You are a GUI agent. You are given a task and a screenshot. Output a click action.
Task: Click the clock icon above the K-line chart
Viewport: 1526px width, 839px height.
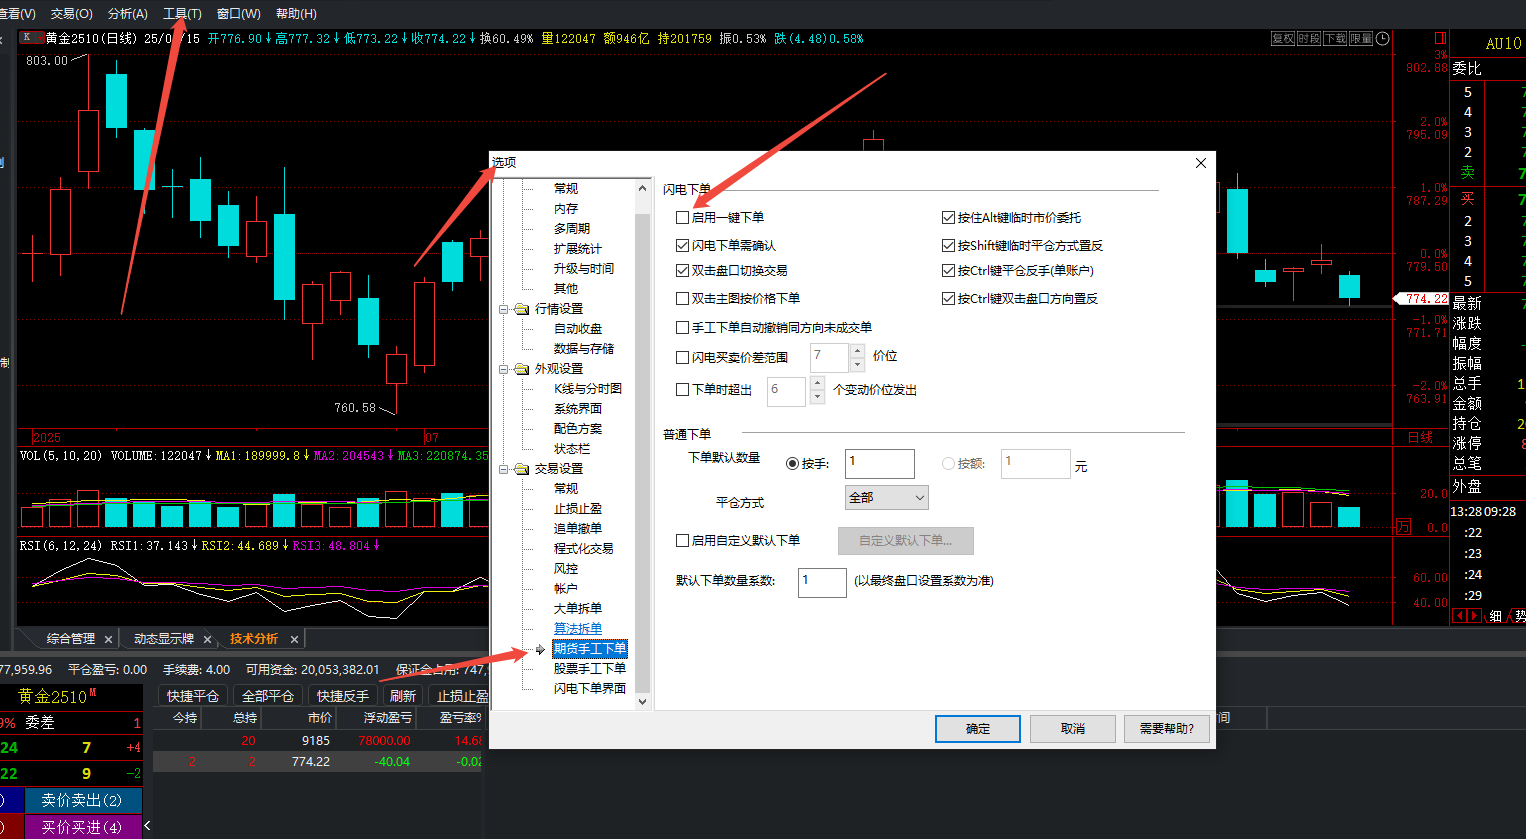[x=1383, y=39]
